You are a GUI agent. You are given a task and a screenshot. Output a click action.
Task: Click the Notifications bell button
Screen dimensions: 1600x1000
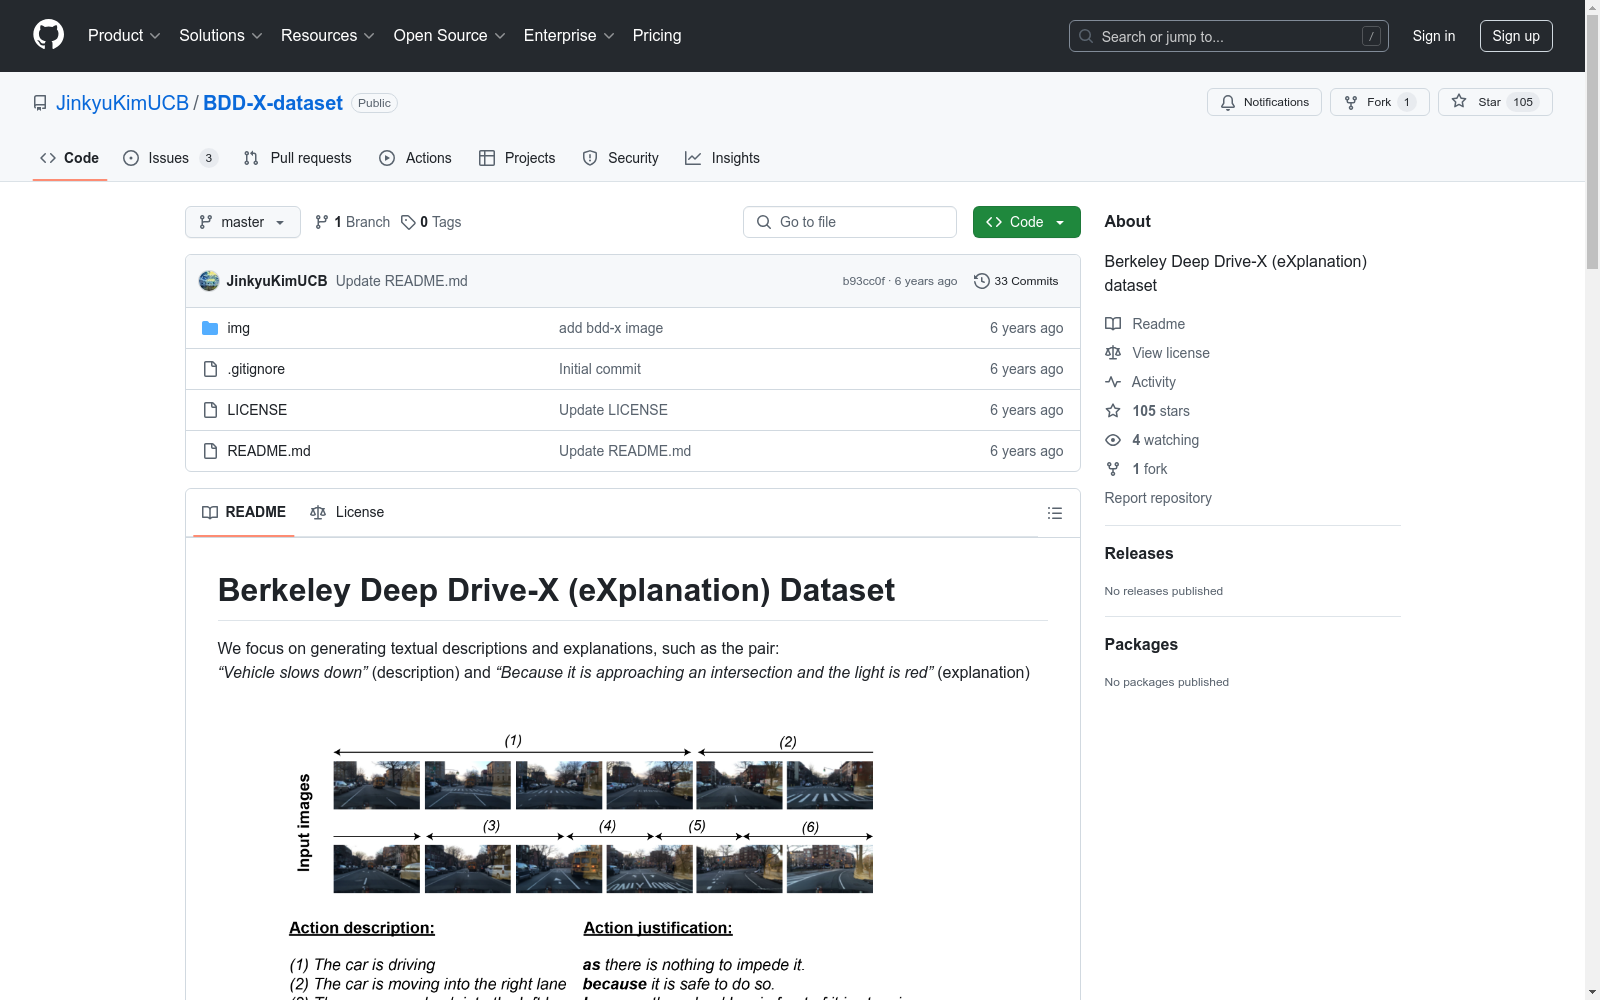(x=1264, y=102)
